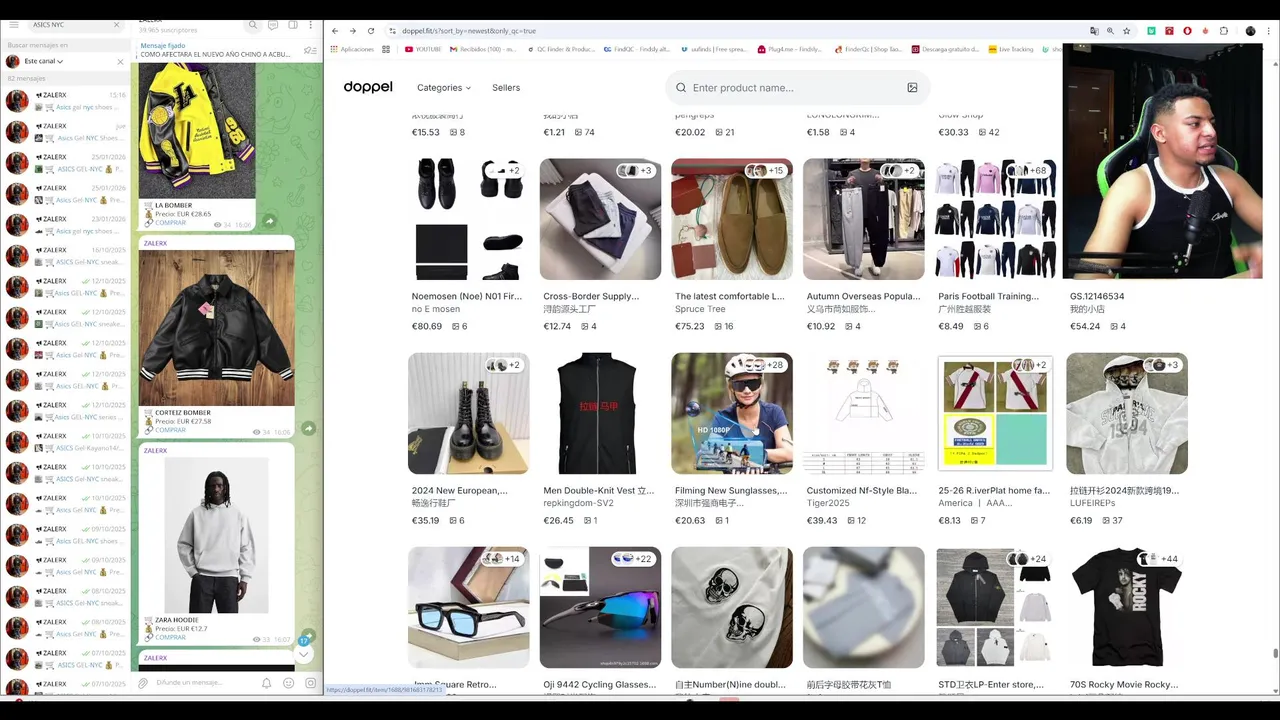Clear the ASICS NYC search field

click(x=116, y=24)
